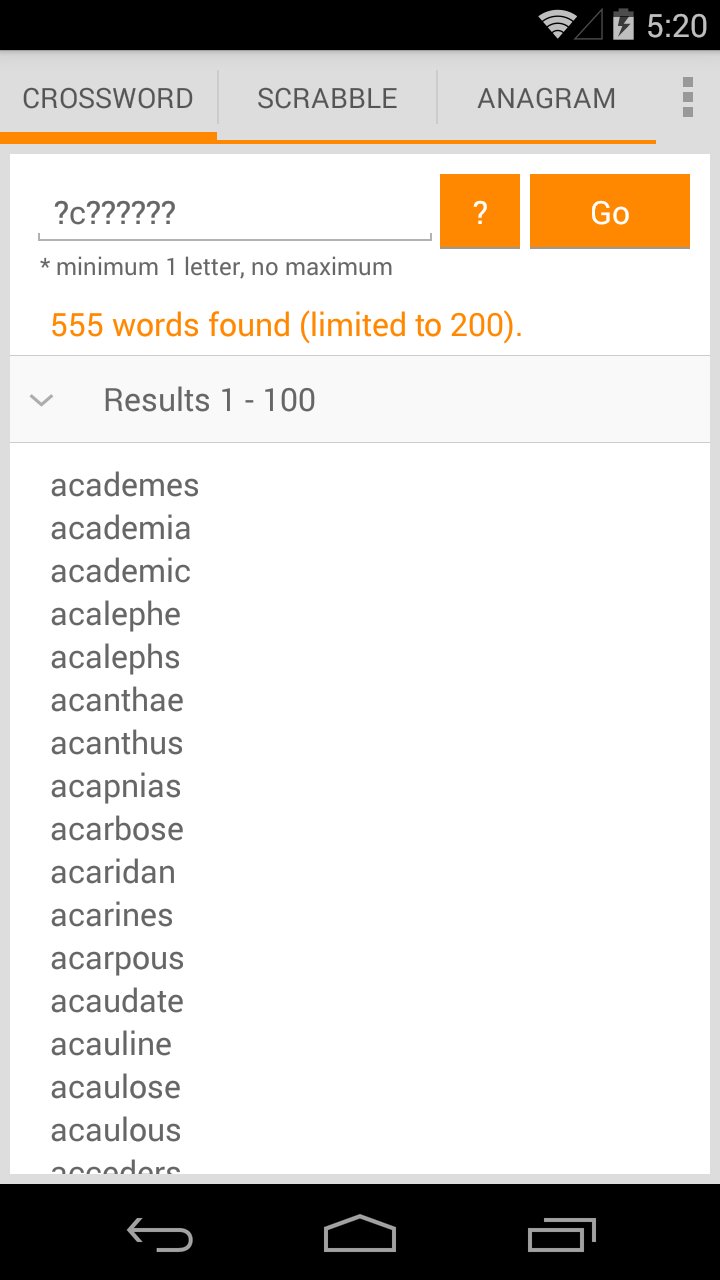Open the result word acaudate
Viewport: 720px width, 1280px height.
click(x=117, y=1001)
